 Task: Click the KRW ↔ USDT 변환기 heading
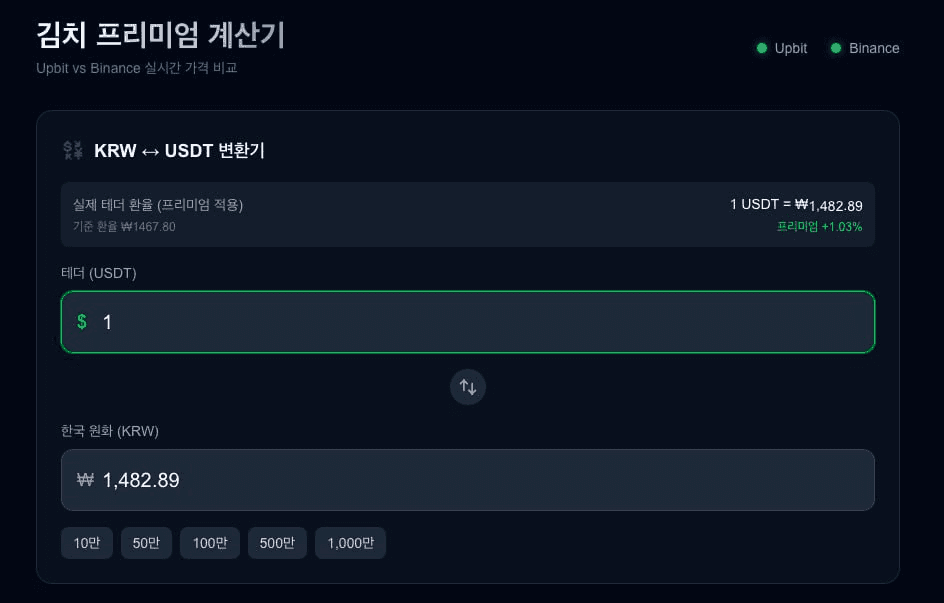tap(179, 151)
